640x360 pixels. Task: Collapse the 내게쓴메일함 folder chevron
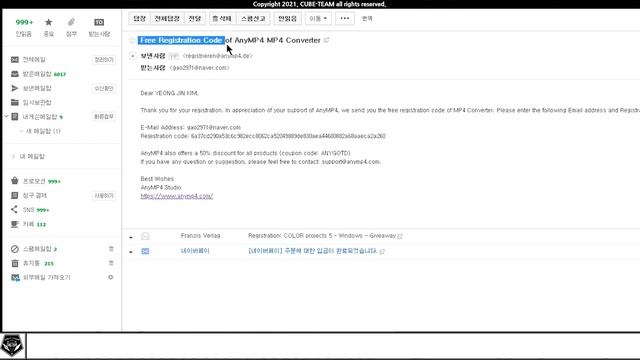point(6,117)
